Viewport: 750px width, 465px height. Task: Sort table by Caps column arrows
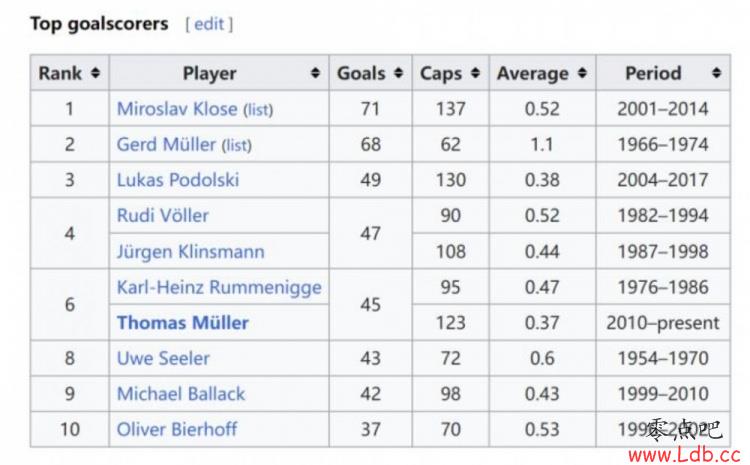click(x=475, y=73)
